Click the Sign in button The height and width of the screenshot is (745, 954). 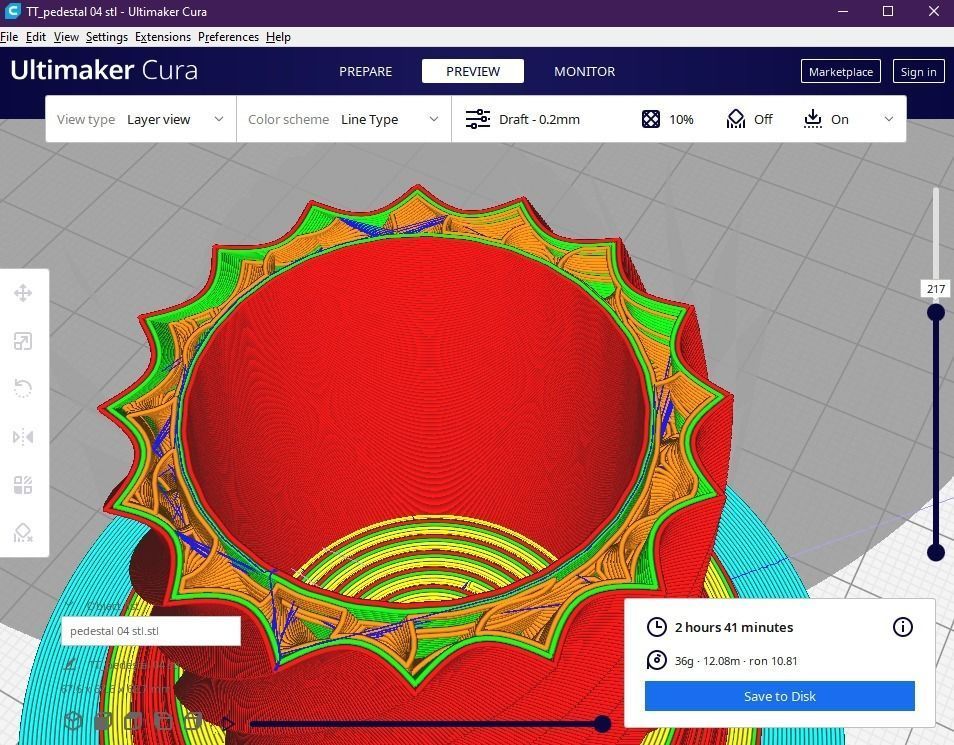pos(918,72)
